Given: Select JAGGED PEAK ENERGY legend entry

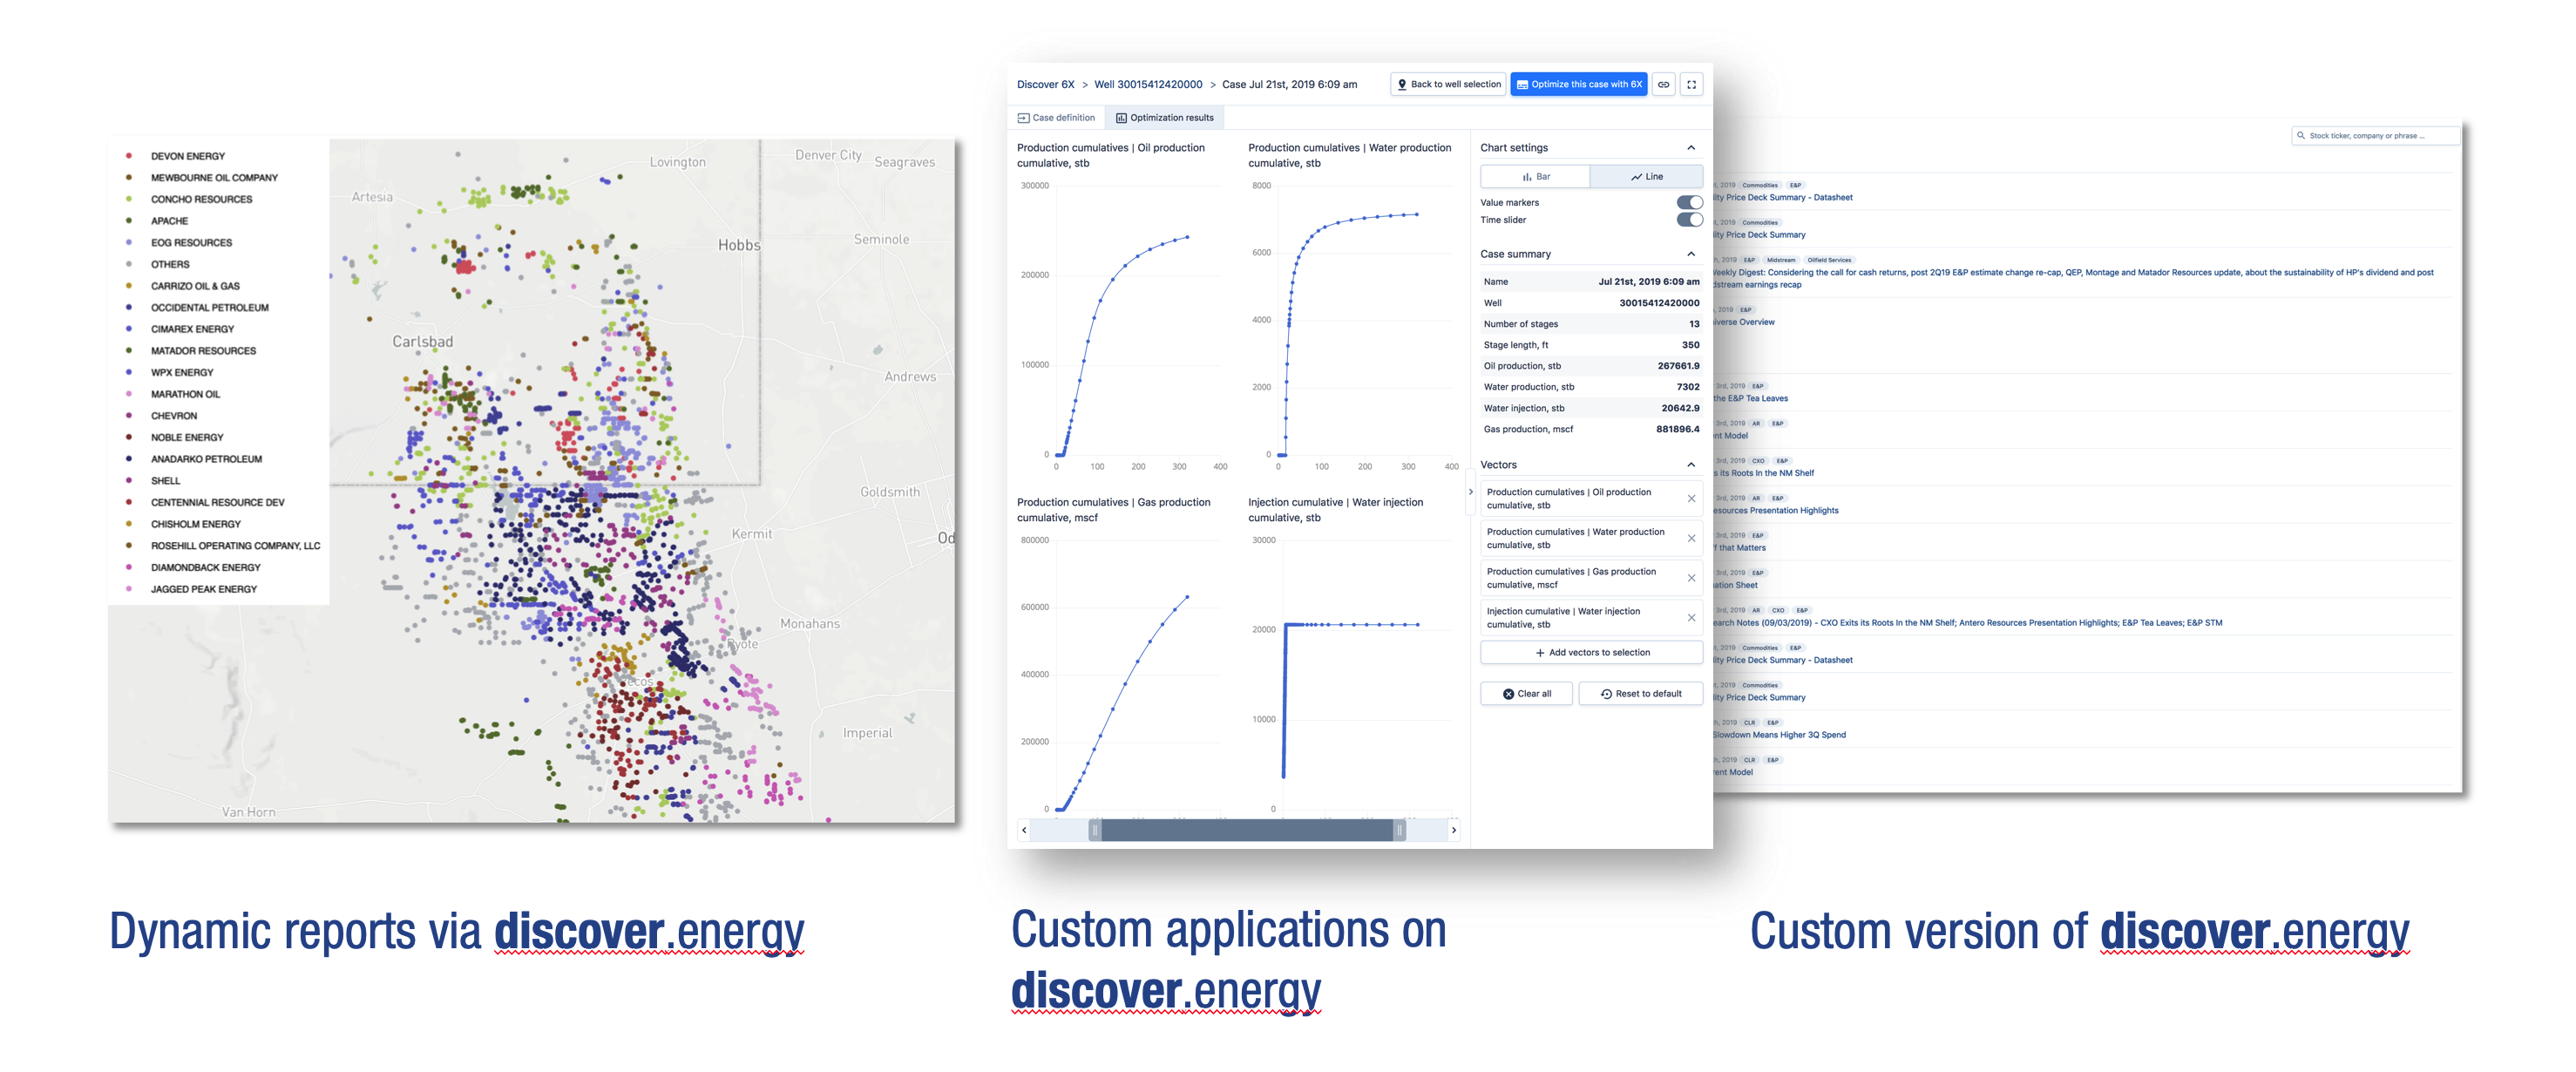Looking at the screenshot, I should [x=203, y=590].
